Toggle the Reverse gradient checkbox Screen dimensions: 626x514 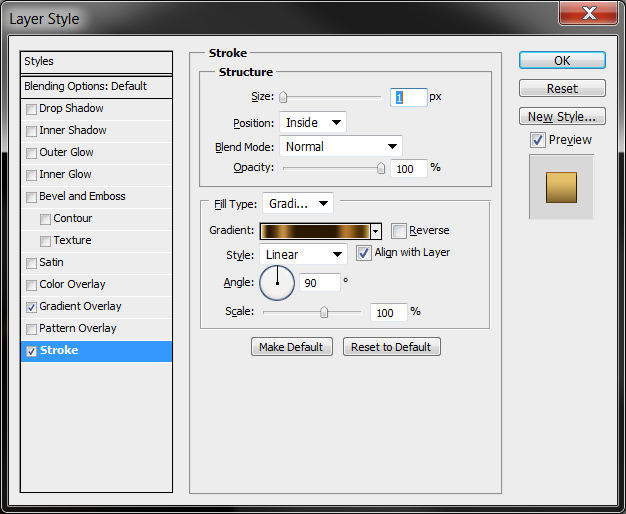pyautogui.click(x=399, y=231)
